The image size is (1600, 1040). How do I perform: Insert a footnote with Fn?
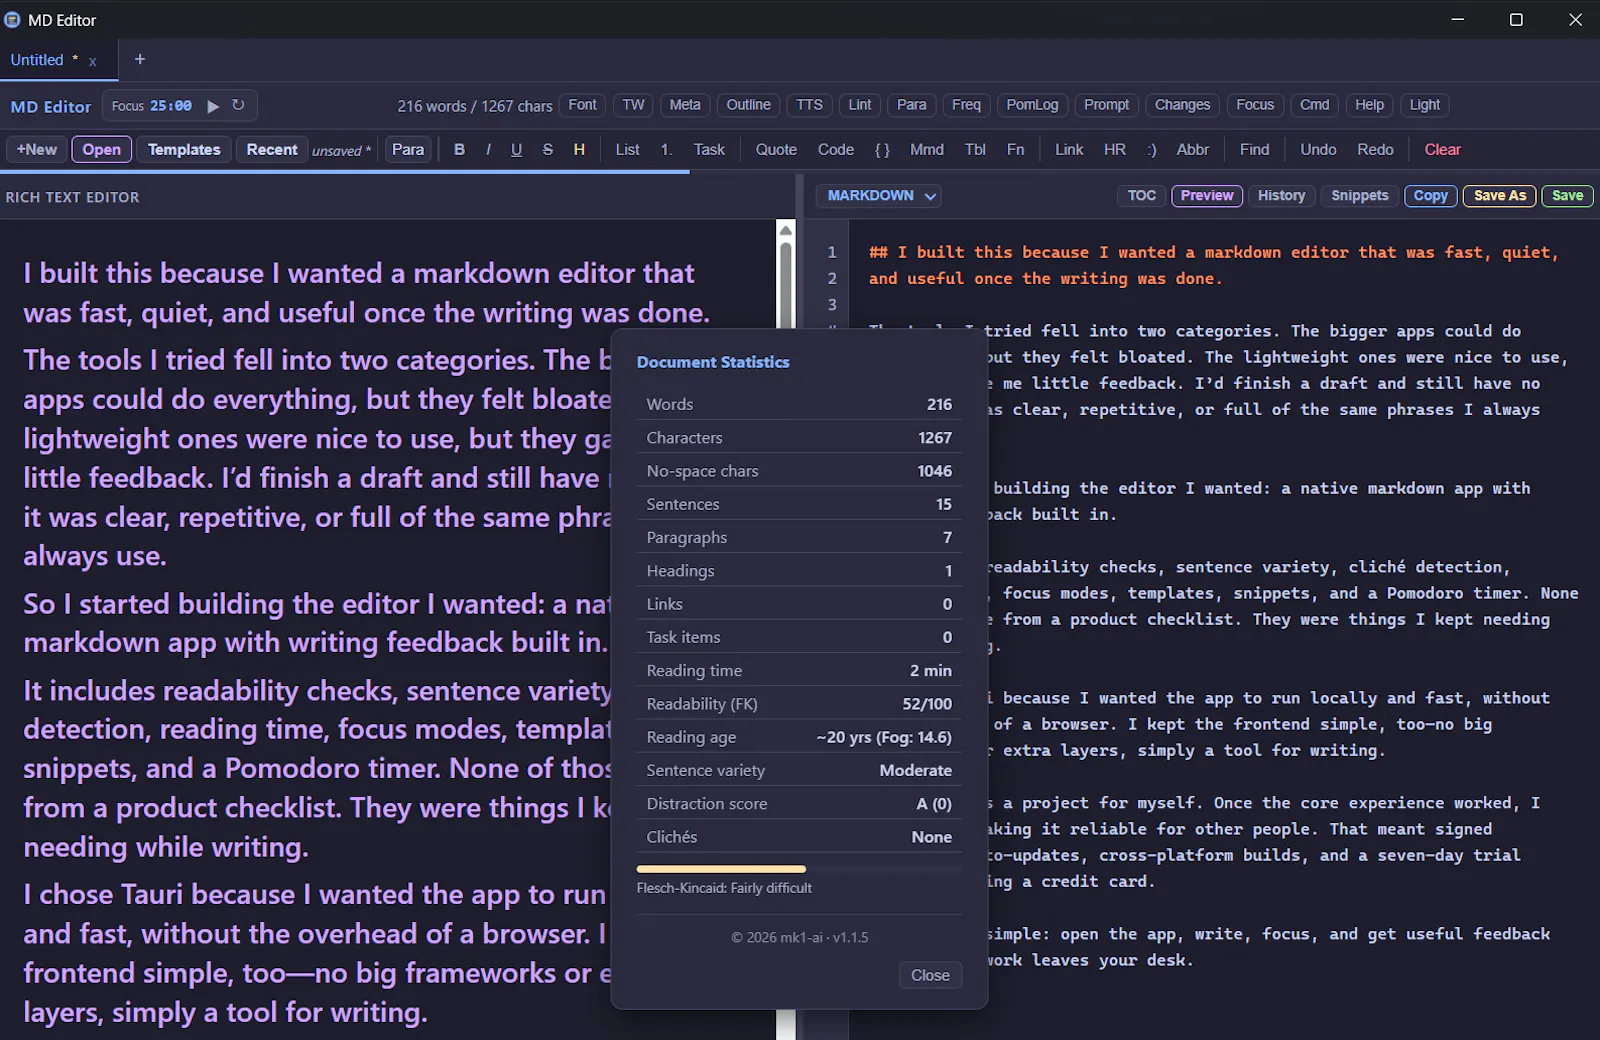click(x=1015, y=149)
